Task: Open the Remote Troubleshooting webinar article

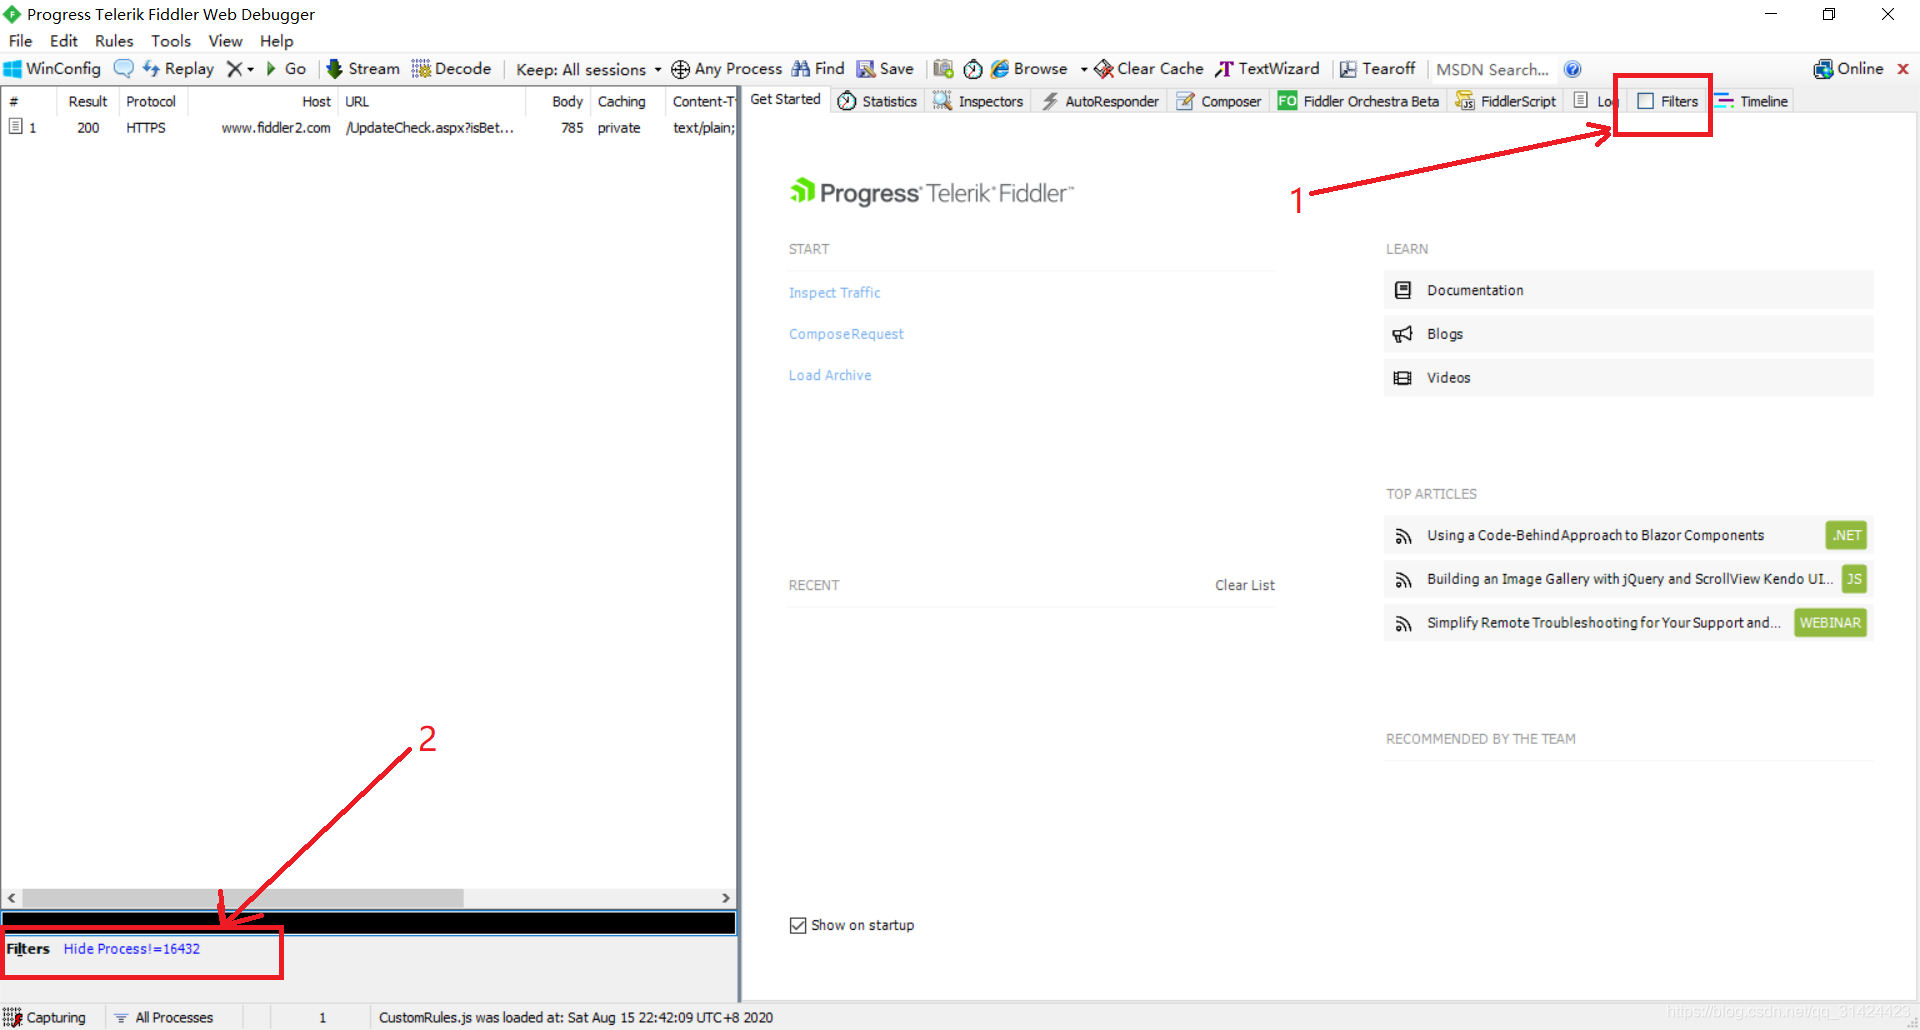Action: [x=1629, y=623]
